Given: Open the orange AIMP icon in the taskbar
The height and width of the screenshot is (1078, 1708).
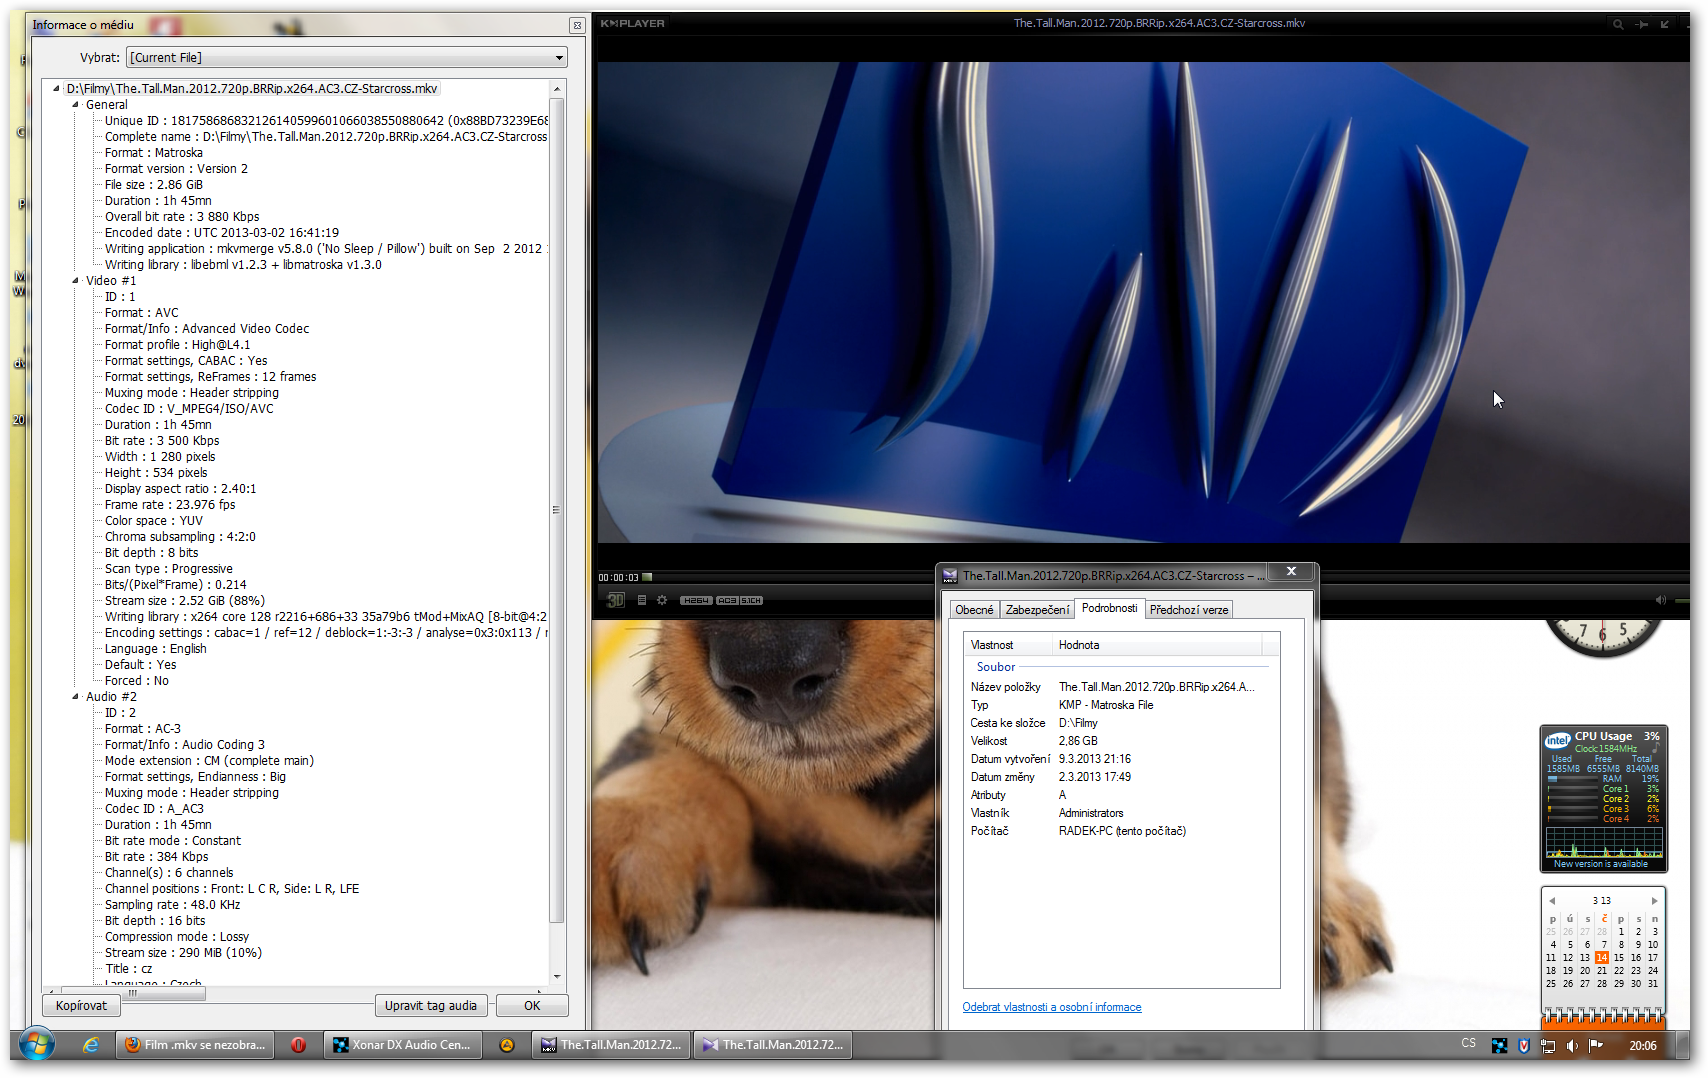Looking at the screenshot, I should [507, 1045].
